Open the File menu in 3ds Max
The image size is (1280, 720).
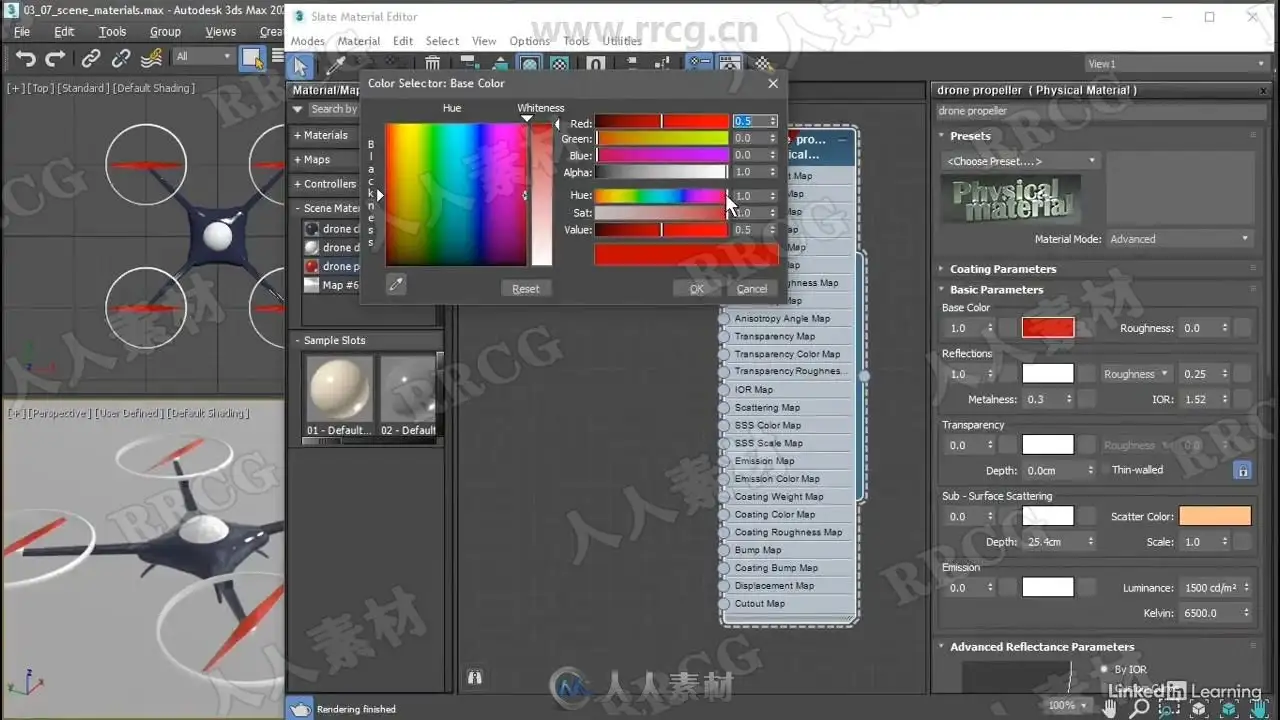tap(22, 31)
